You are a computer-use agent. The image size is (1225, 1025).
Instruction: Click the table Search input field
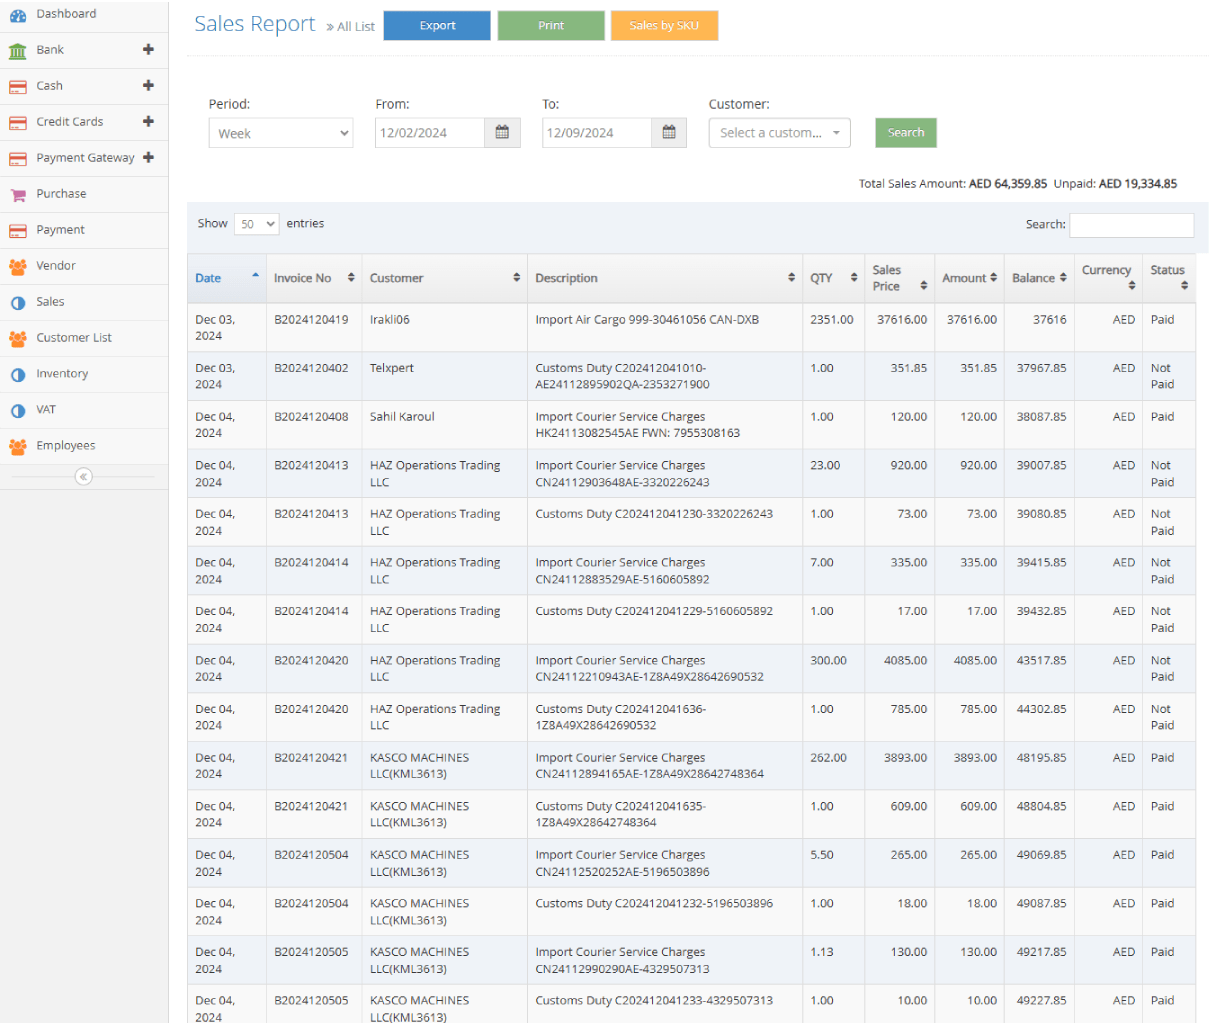click(1131, 225)
